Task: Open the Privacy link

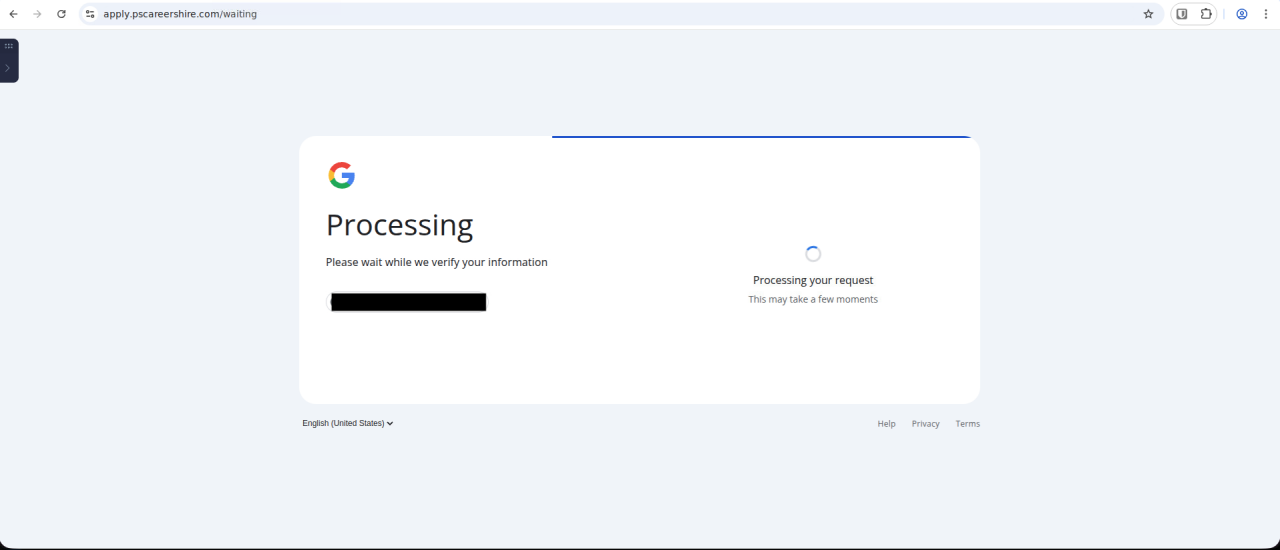Action: 925,424
